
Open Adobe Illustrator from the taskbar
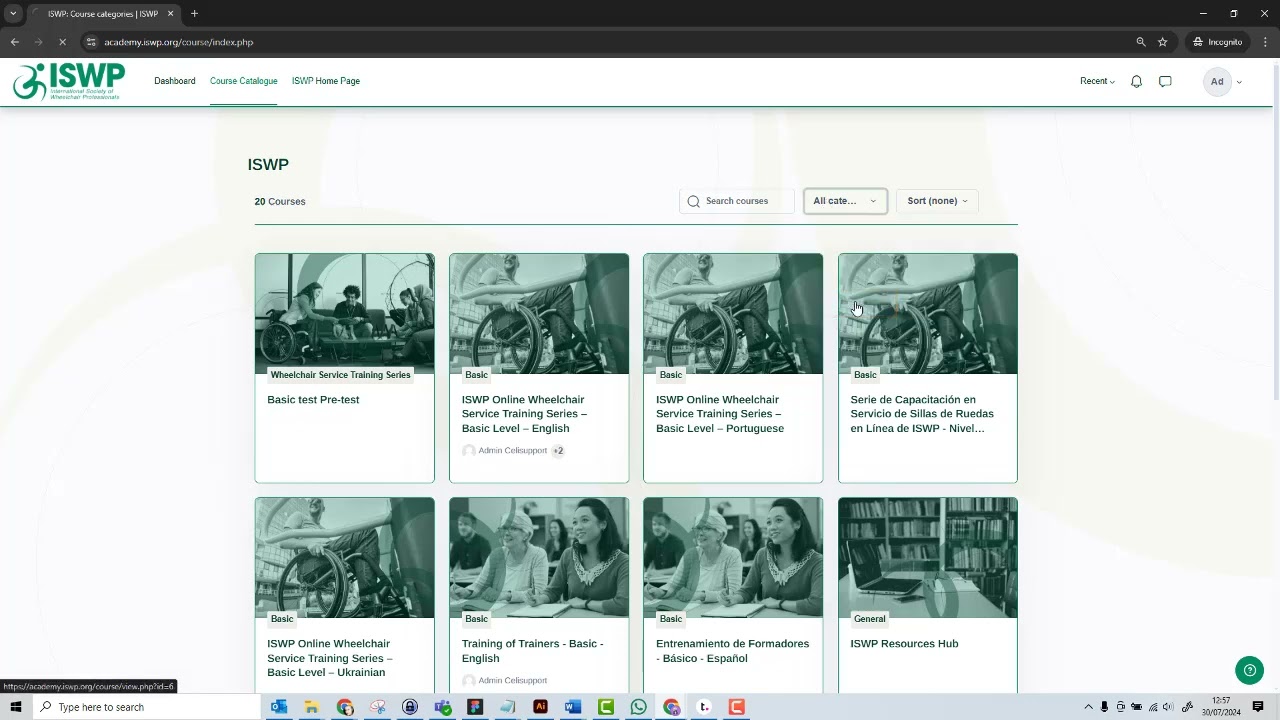540,707
